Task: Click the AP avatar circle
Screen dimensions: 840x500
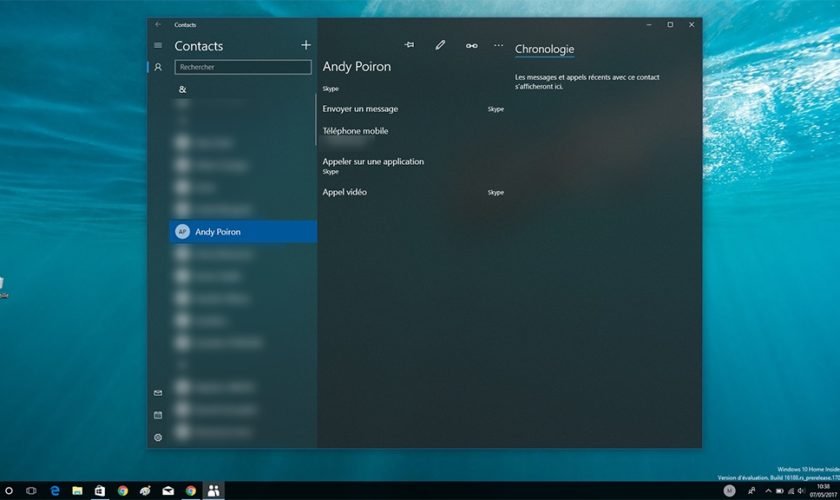Action: pyautogui.click(x=182, y=232)
